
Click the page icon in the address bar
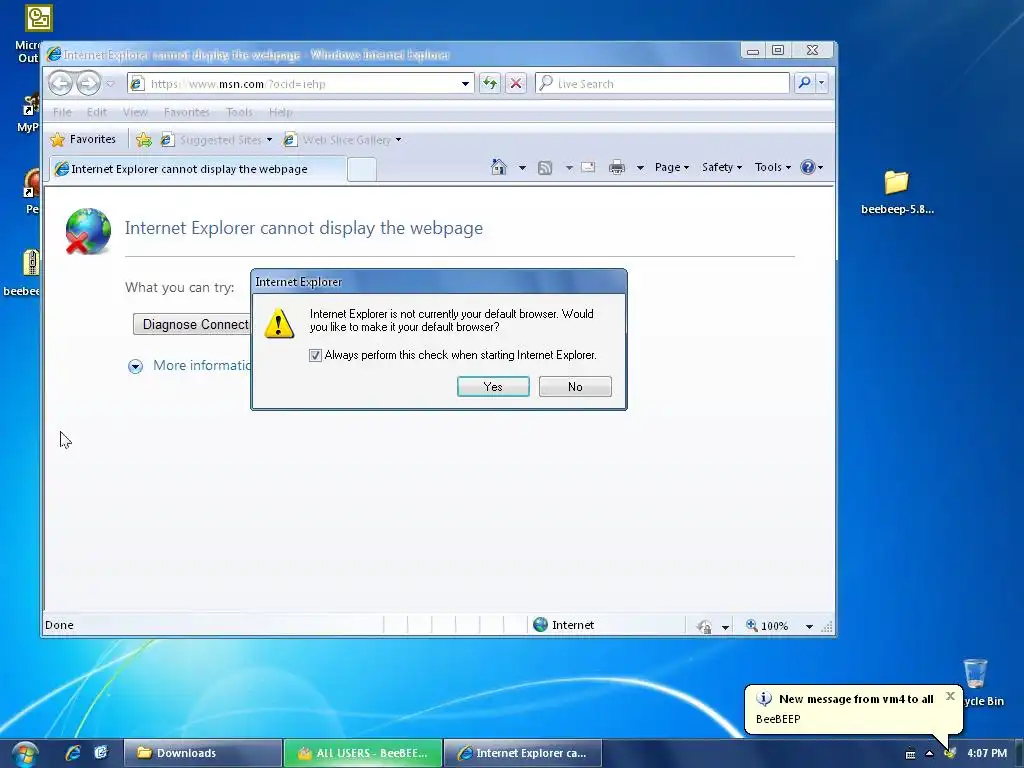(x=136, y=84)
